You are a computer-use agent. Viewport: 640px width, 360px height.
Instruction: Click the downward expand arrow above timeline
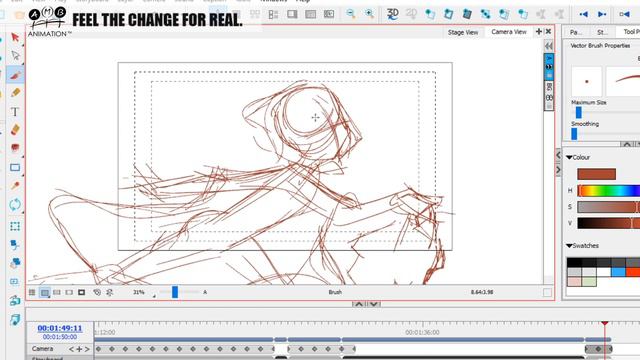373,304
